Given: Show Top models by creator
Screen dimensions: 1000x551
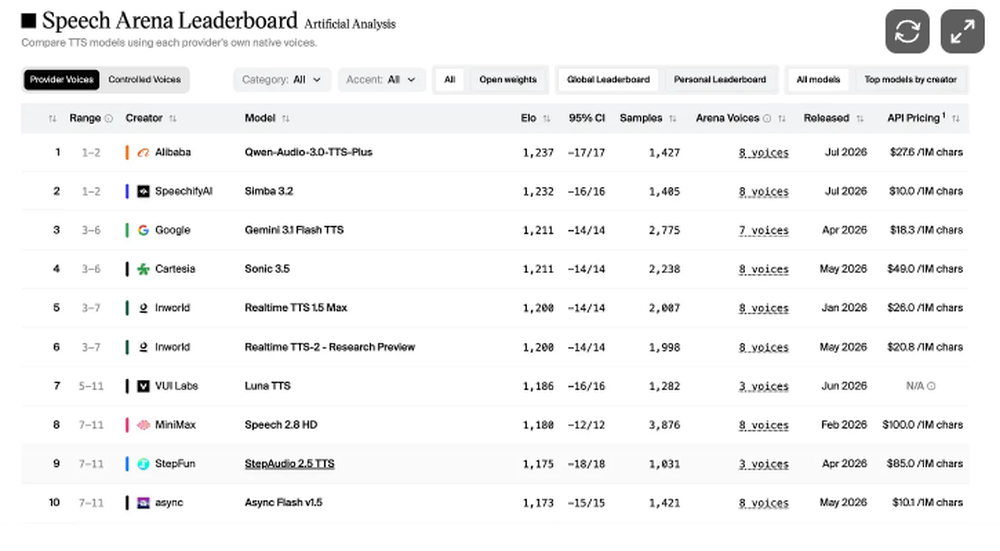Looking at the screenshot, I should [x=910, y=80].
